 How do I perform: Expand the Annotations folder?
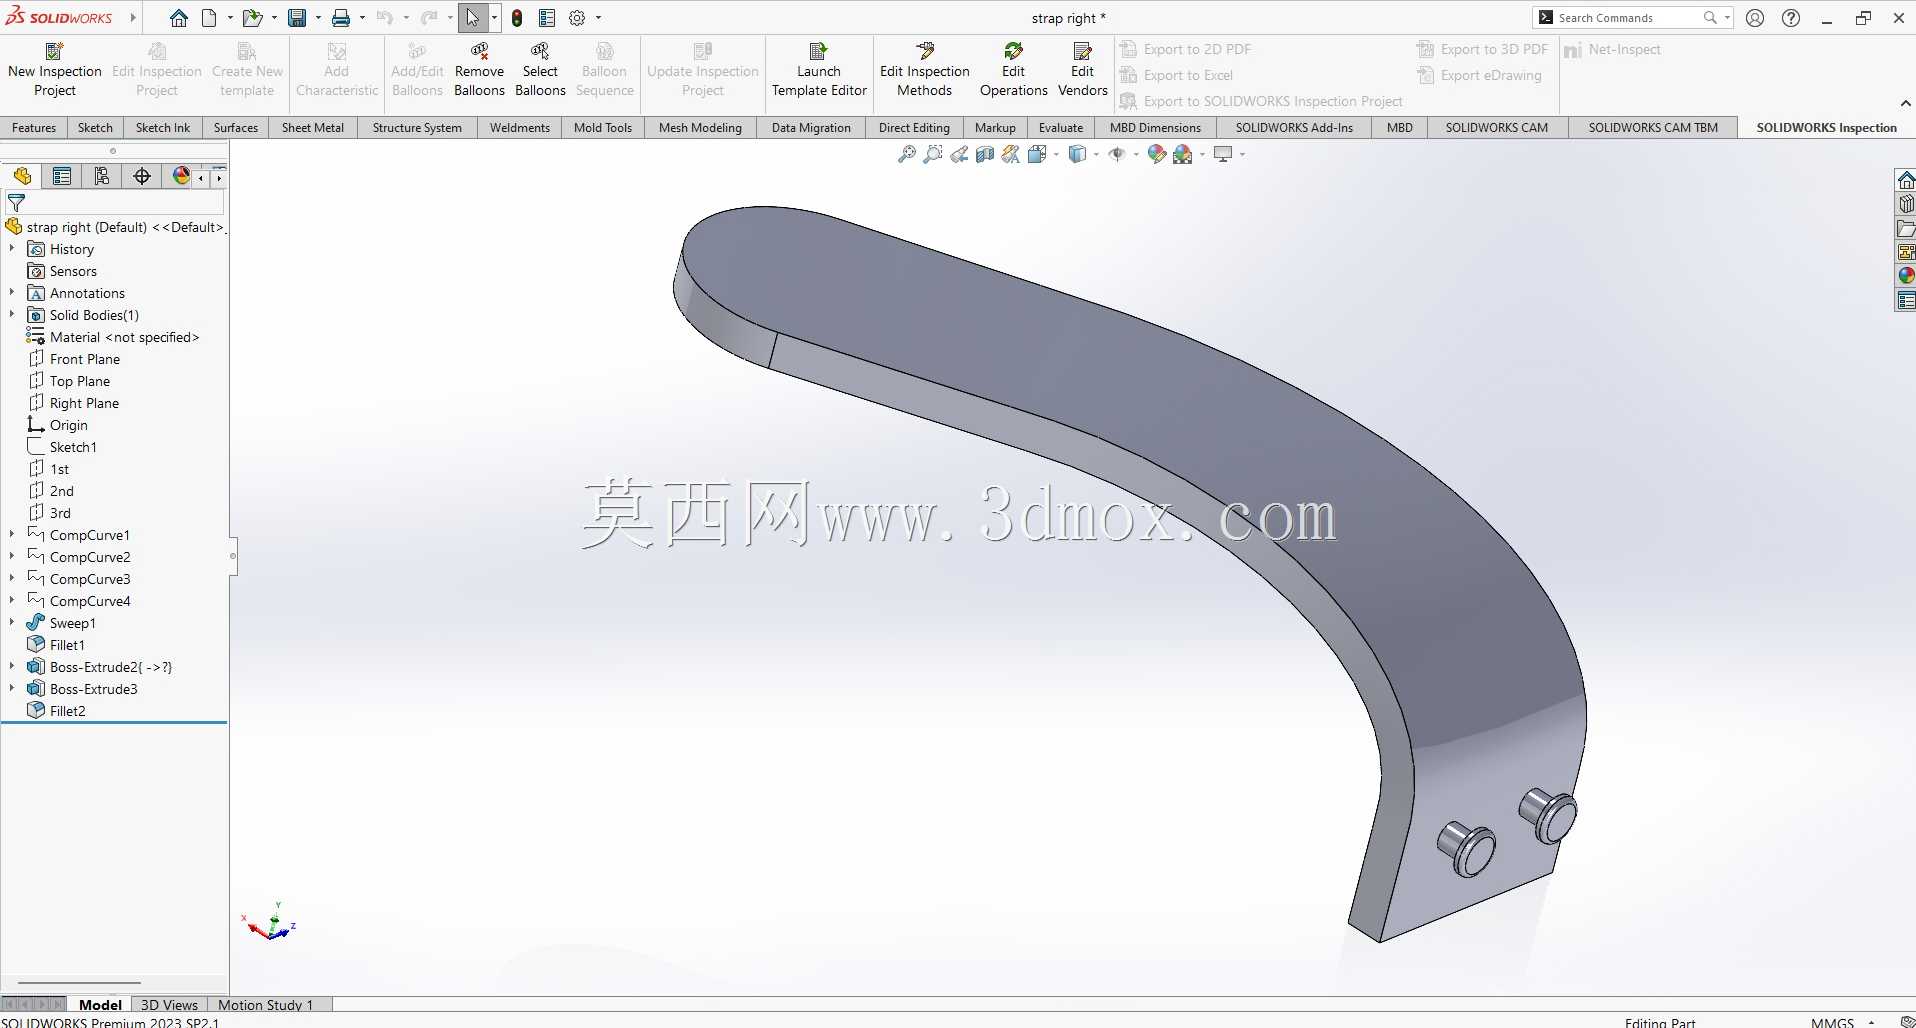tap(12, 293)
